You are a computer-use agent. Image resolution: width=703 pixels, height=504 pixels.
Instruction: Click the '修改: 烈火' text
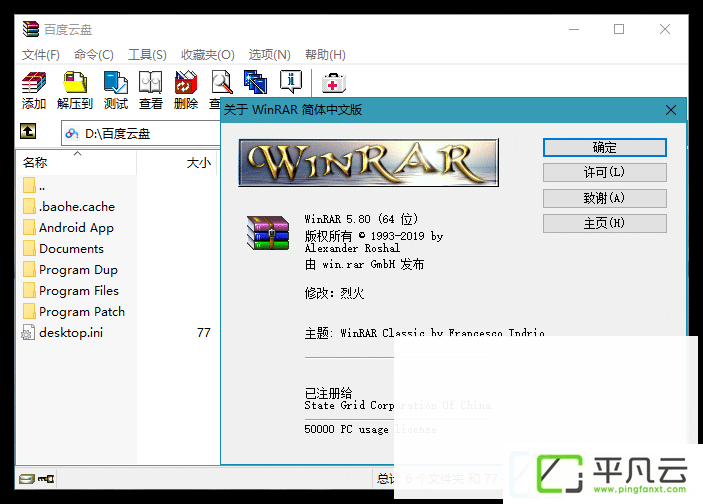click(334, 293)
